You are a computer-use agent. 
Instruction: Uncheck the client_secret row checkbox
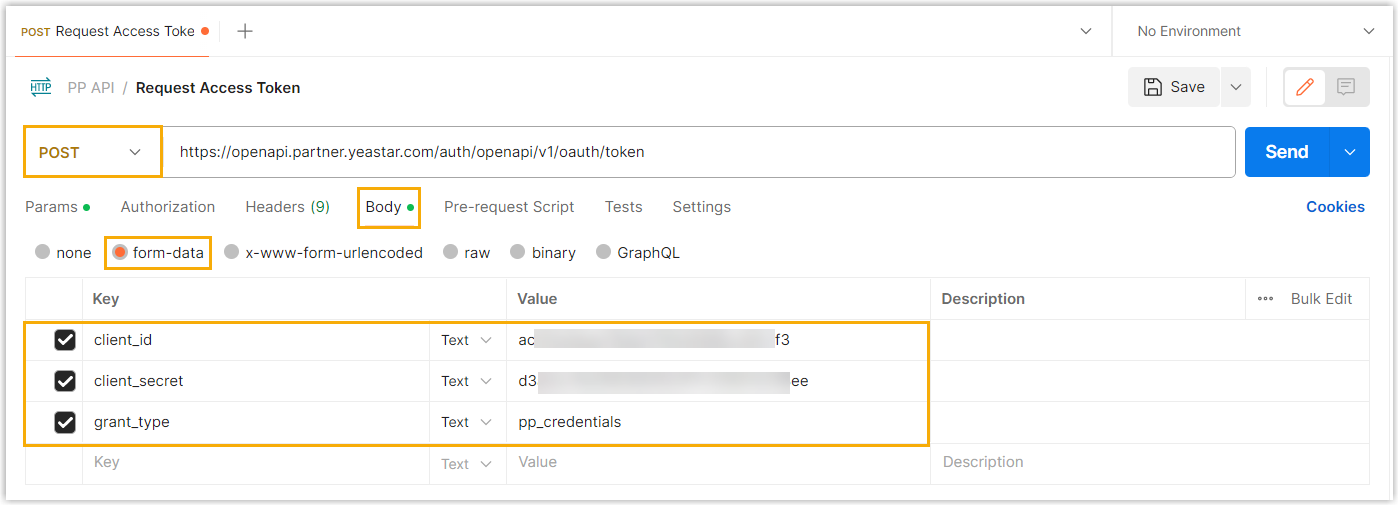click(x=65, y=381)
